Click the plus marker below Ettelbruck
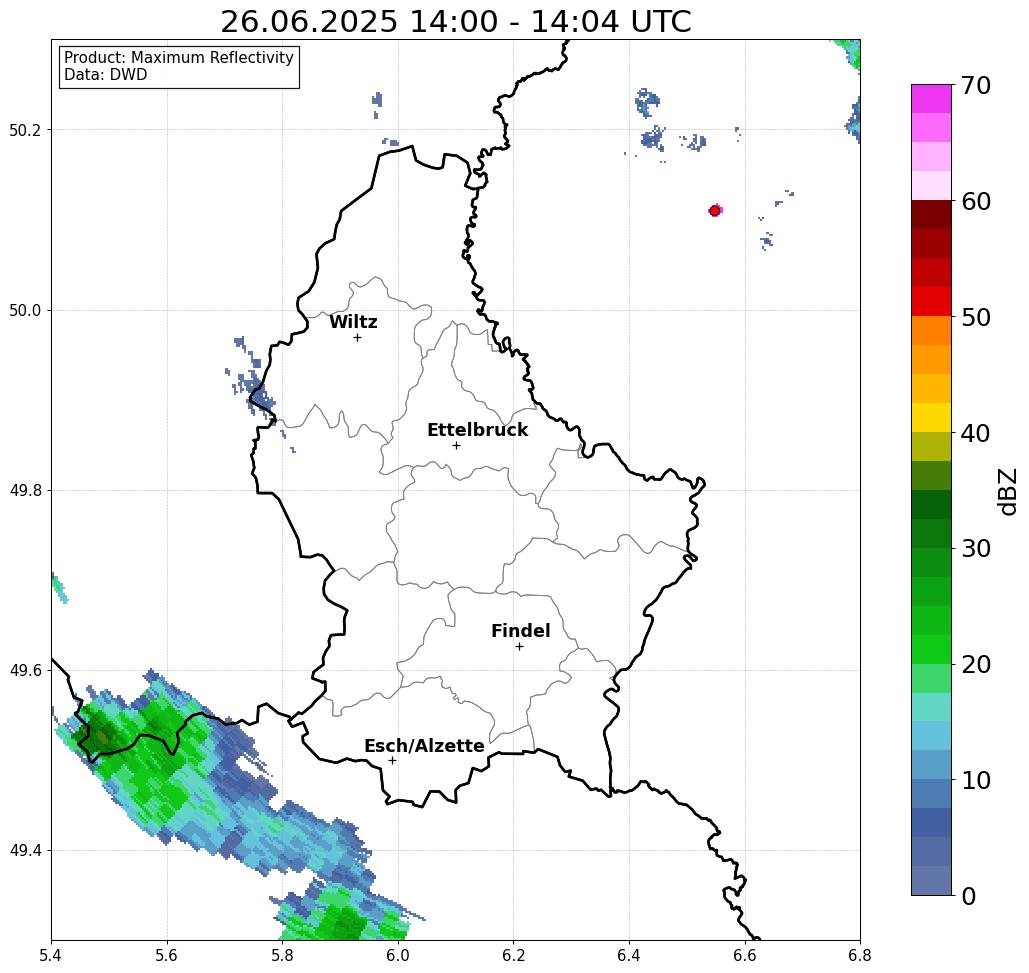 [457, 445]
